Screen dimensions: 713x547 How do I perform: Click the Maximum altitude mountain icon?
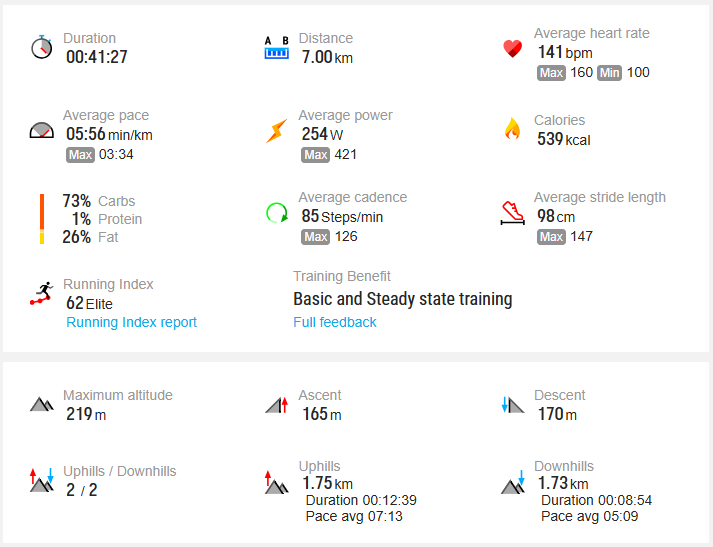(x=41, y=404)
